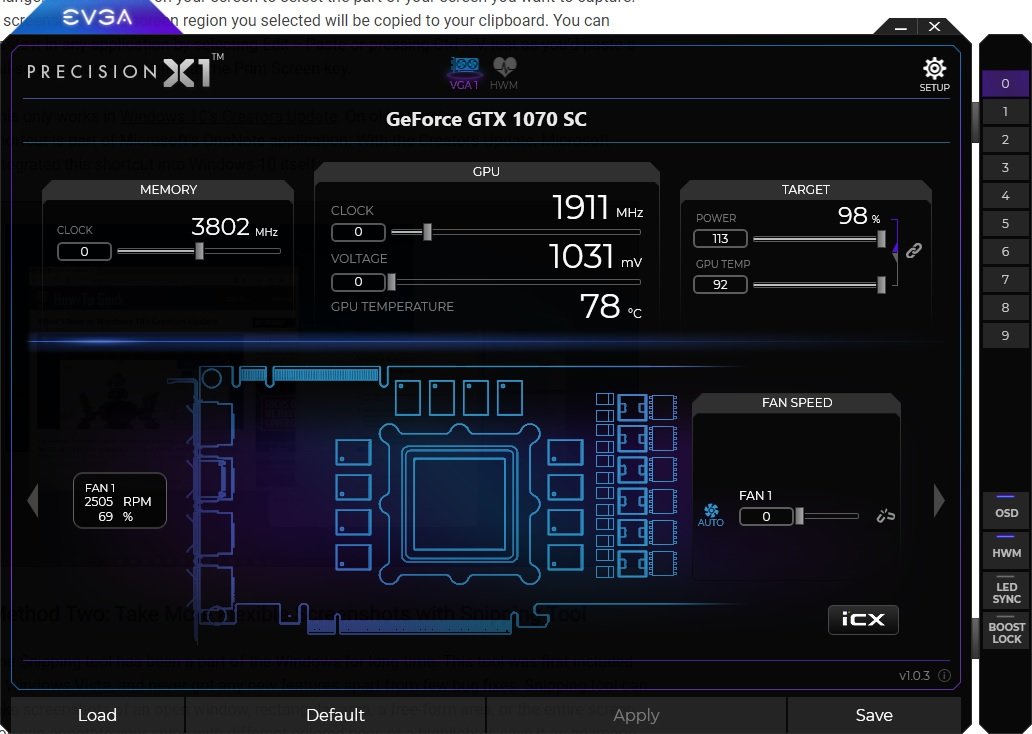Select profile slot 7
Image resolution: width=1032 pixels, height=734 pixels.
pyautogui.click(x=1005, y=279)
